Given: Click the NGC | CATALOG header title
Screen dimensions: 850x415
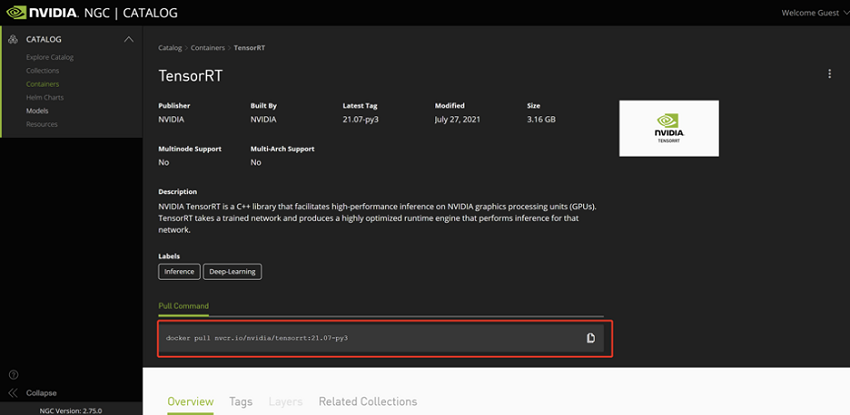Looking at the screenshot, I should click(131, 12).
